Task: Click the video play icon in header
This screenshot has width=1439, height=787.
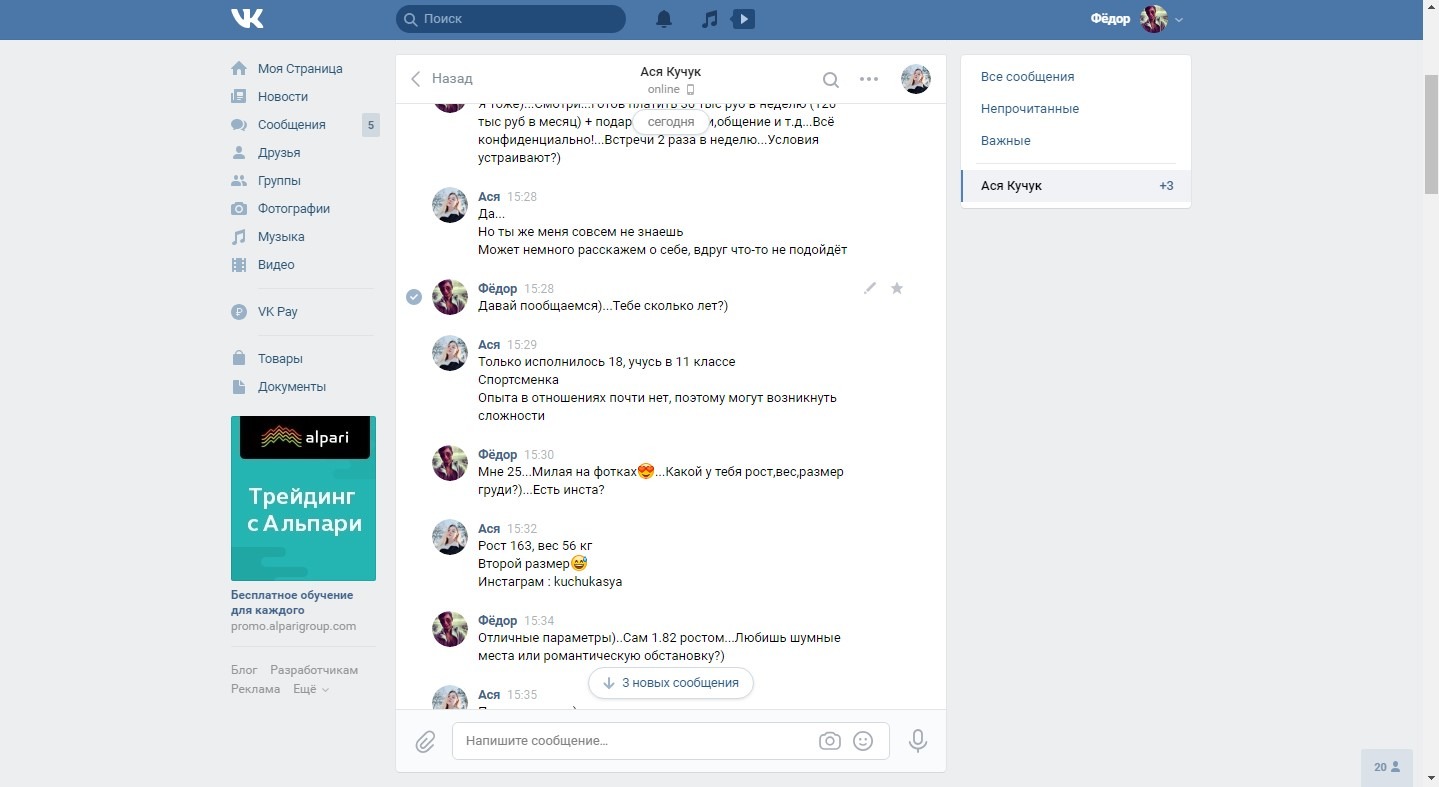Action: click(x=743, y=19)
